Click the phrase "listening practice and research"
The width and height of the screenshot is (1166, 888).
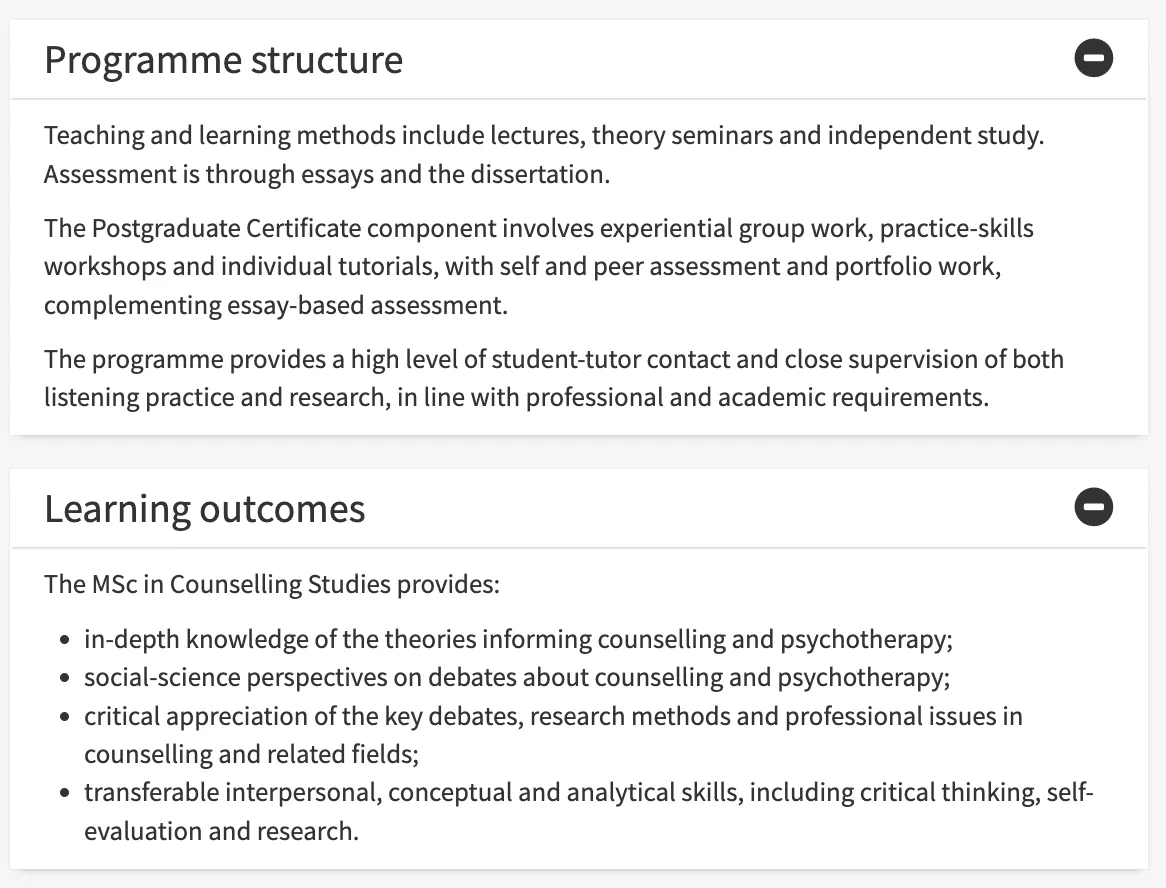pos(214,398)
